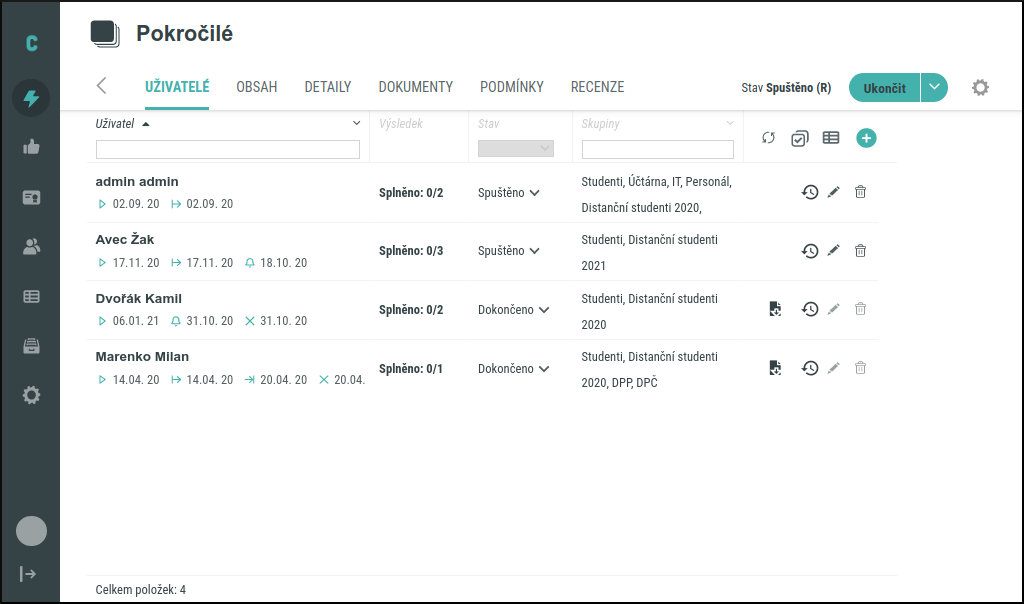This screenshot has height=604, width=1024.
Task: Switch to table view icon
Action: point(830,138)
